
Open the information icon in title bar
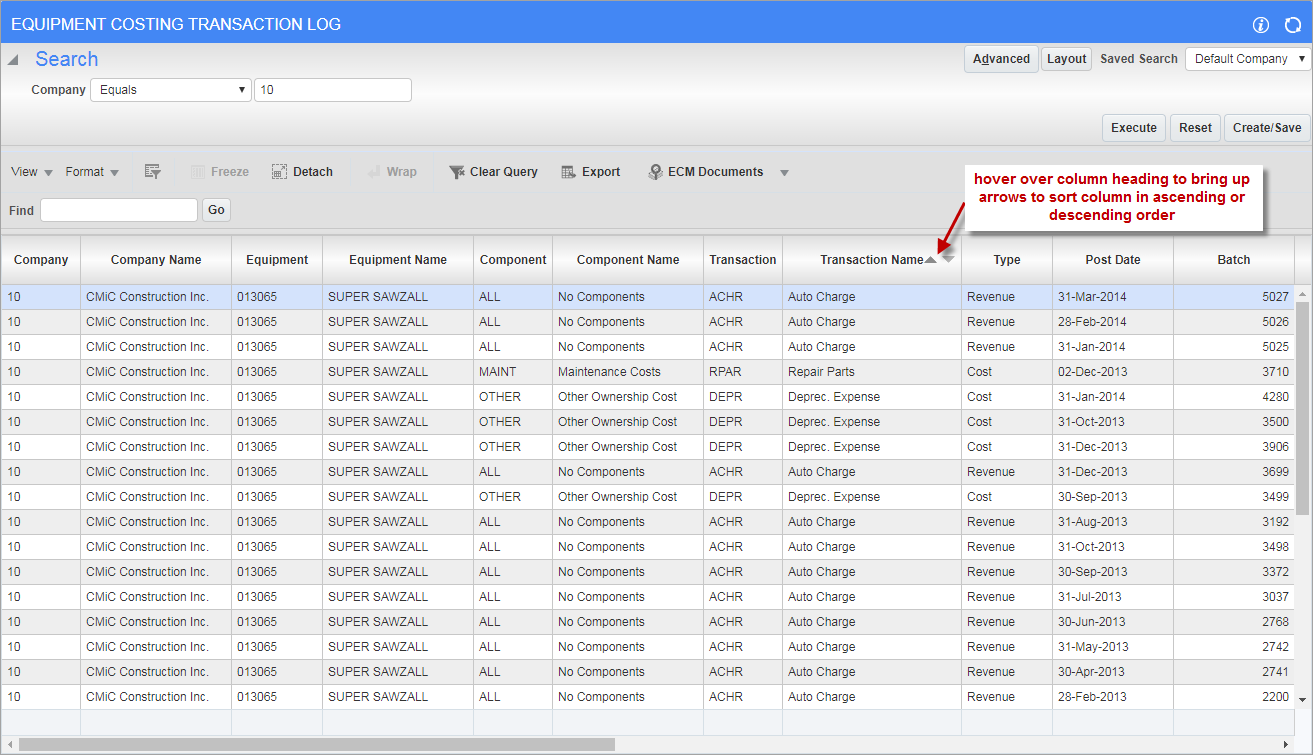click(x=1261, y=25)
